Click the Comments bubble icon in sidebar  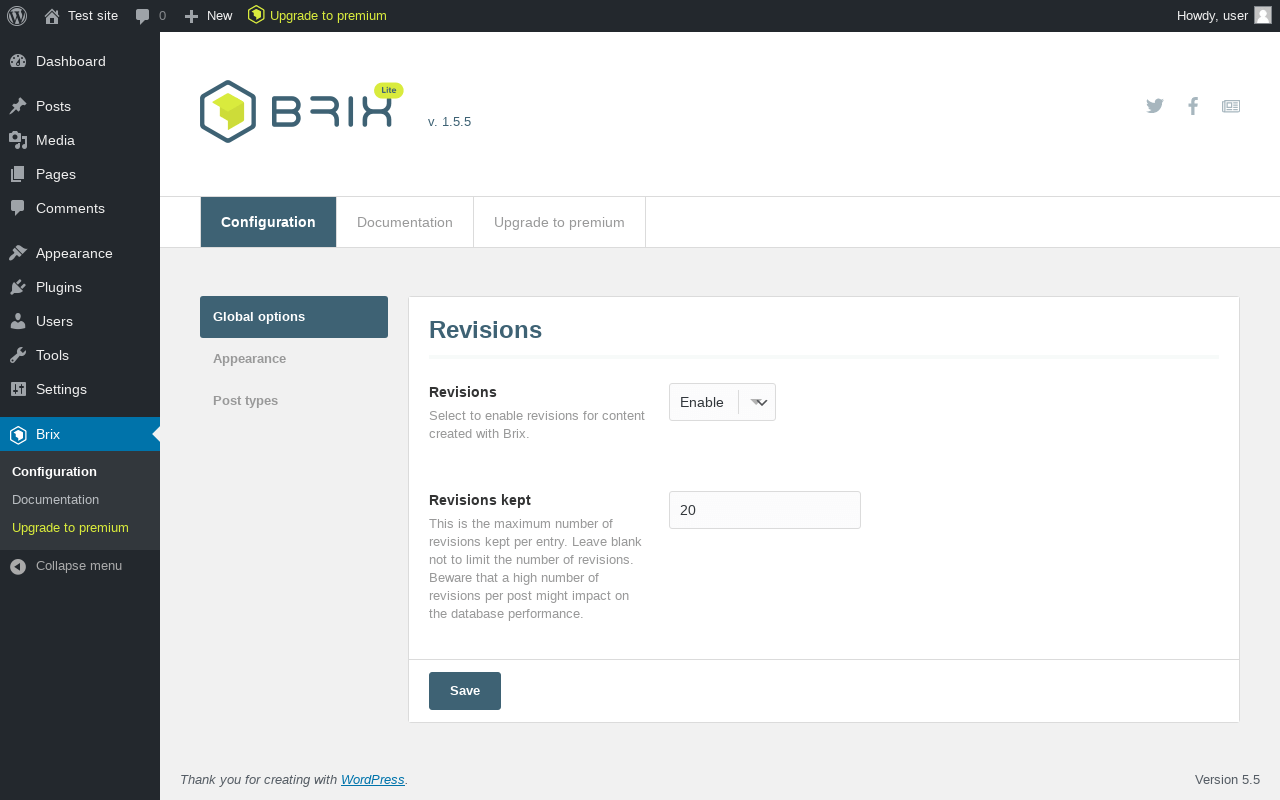[18, 208]
